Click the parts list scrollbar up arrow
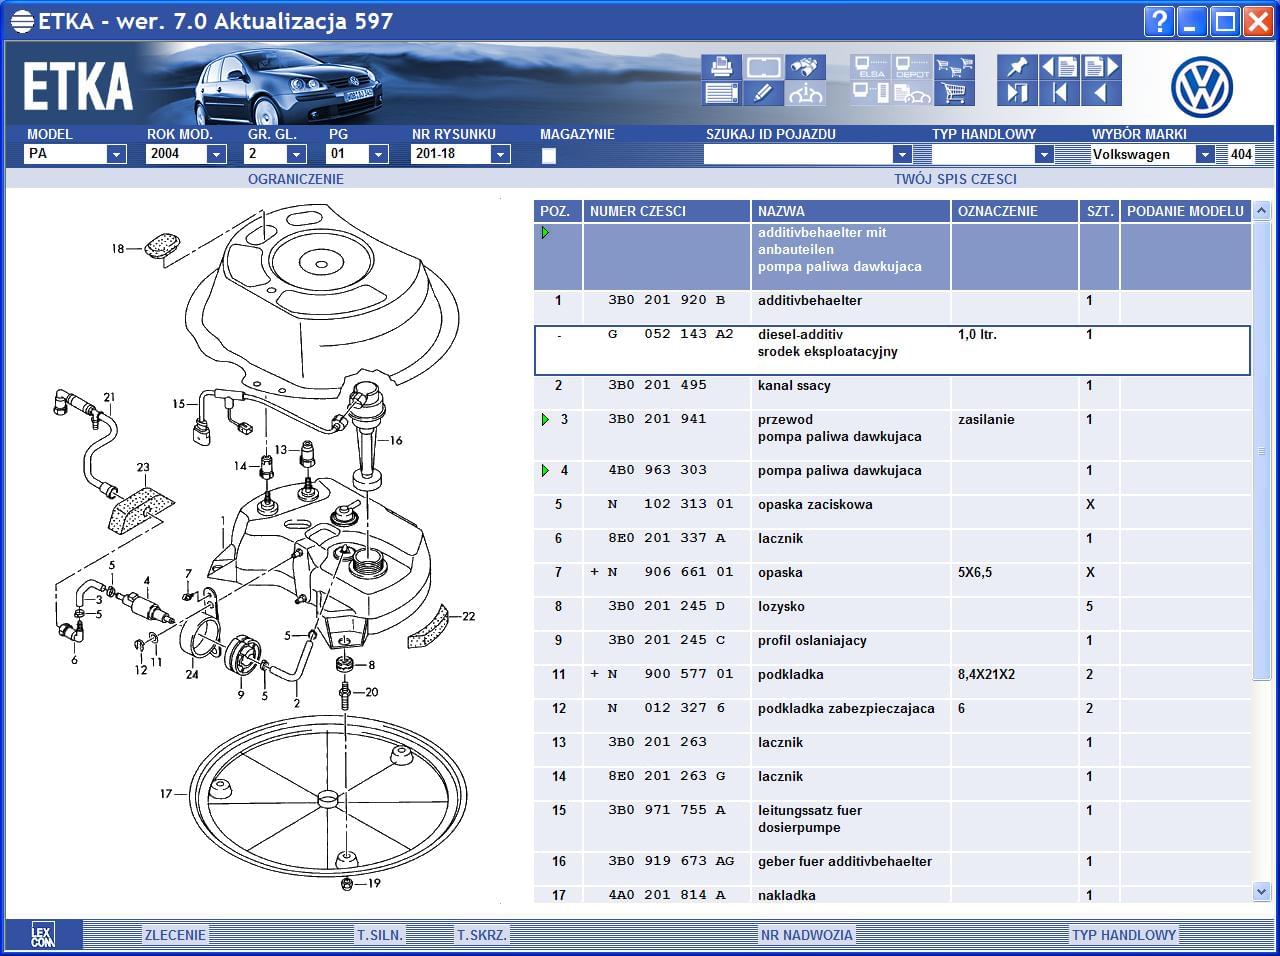 click(1261, 211)
